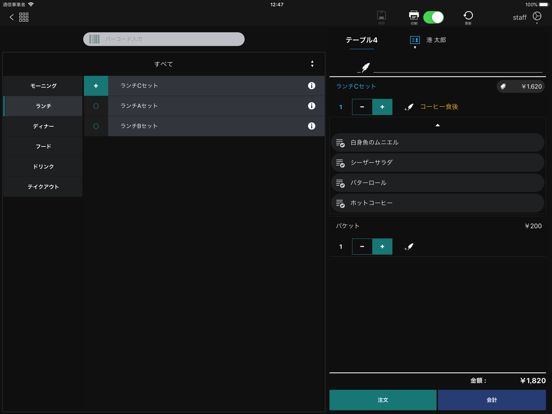Click the refresh update icon

(468, 17)
